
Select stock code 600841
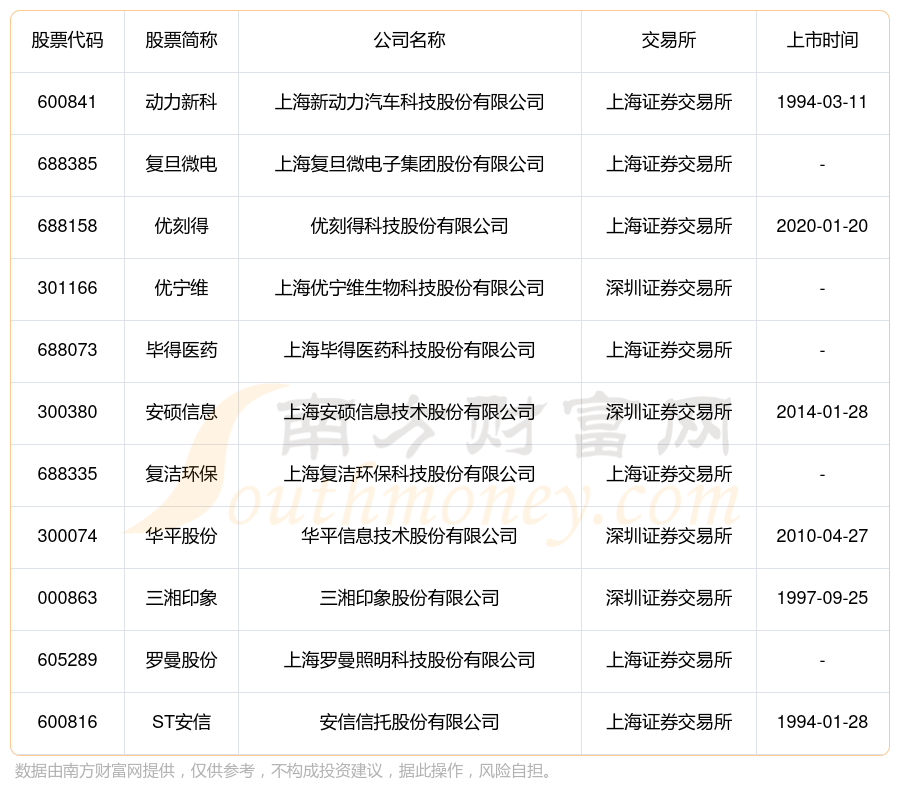[67, 102]
